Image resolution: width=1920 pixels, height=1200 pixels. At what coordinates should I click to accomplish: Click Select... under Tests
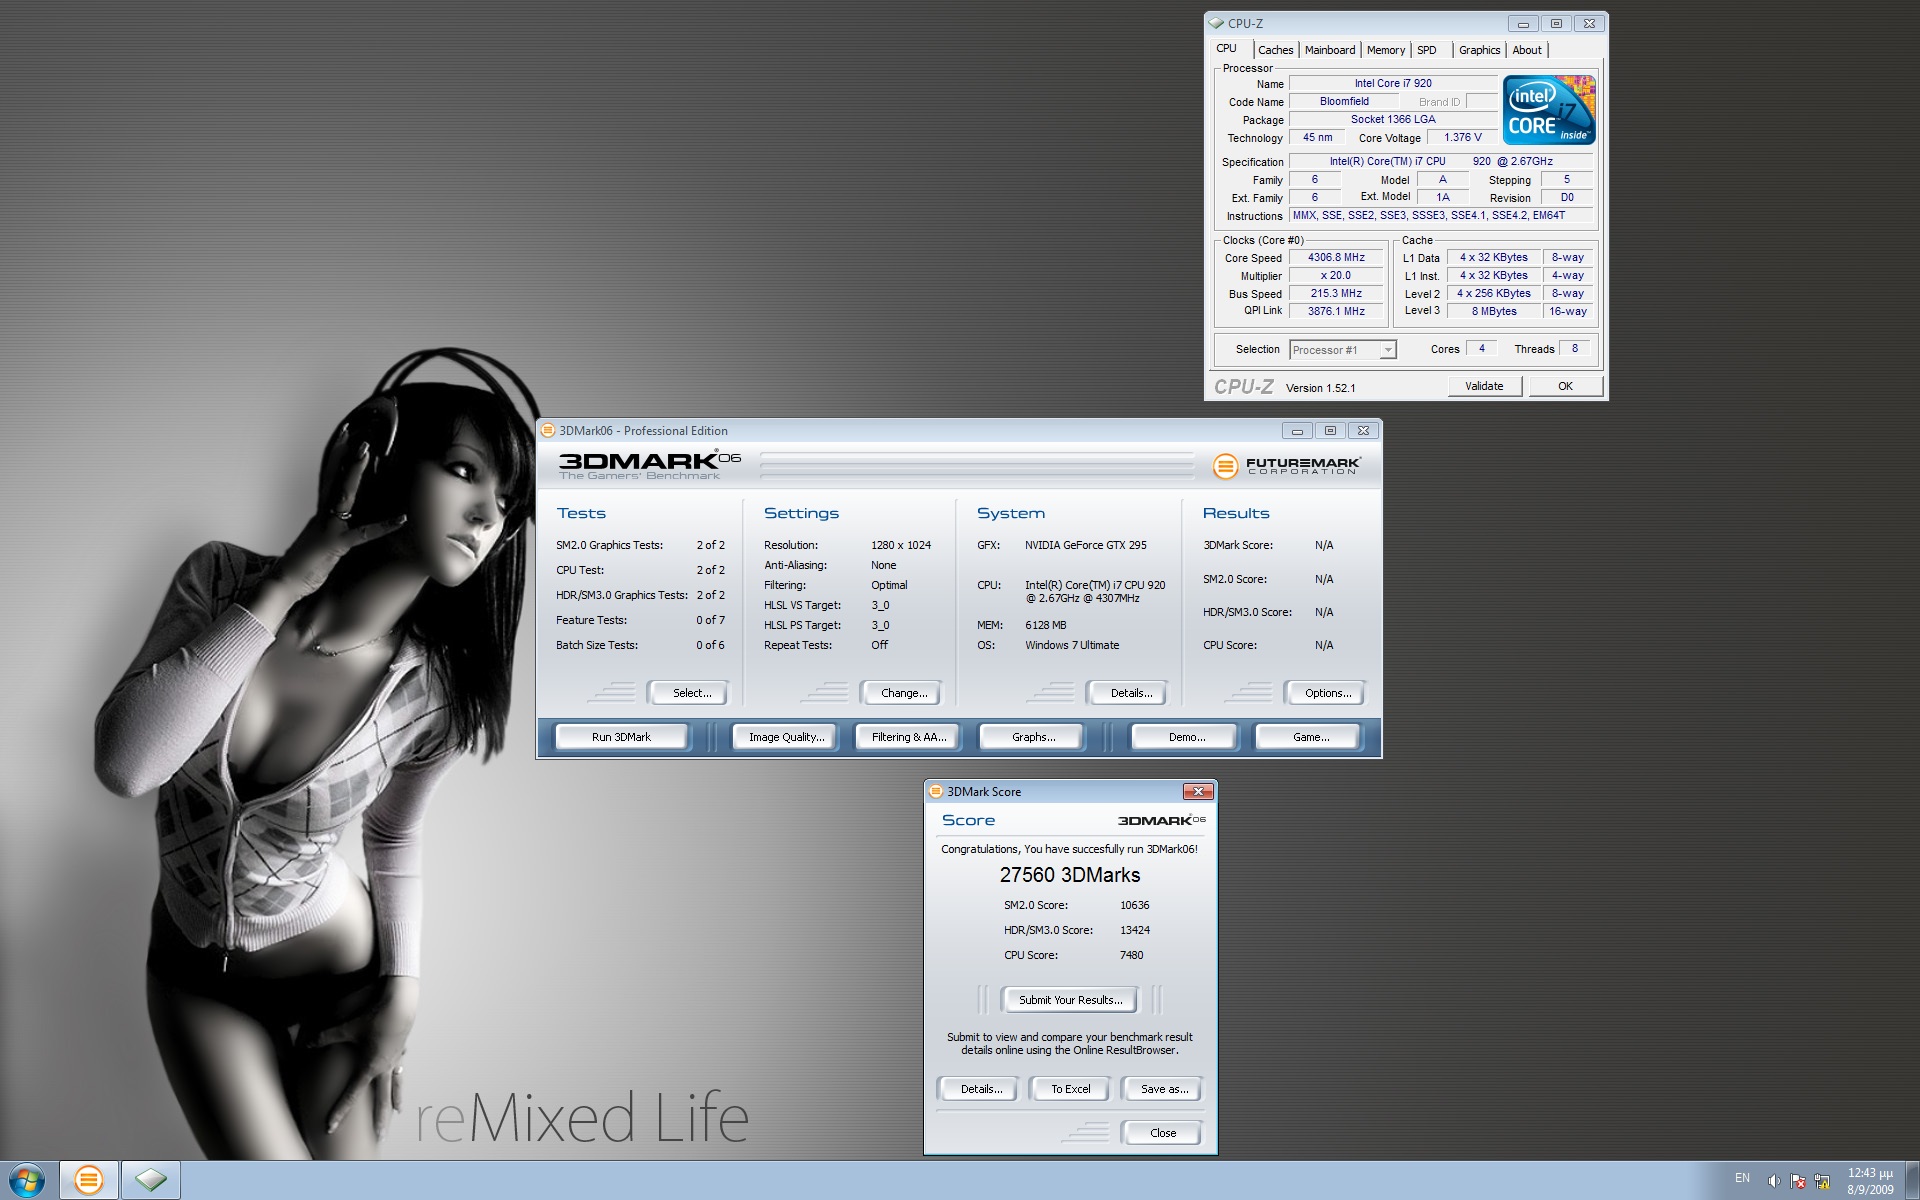pyautogui.click(x=688, y=693)
